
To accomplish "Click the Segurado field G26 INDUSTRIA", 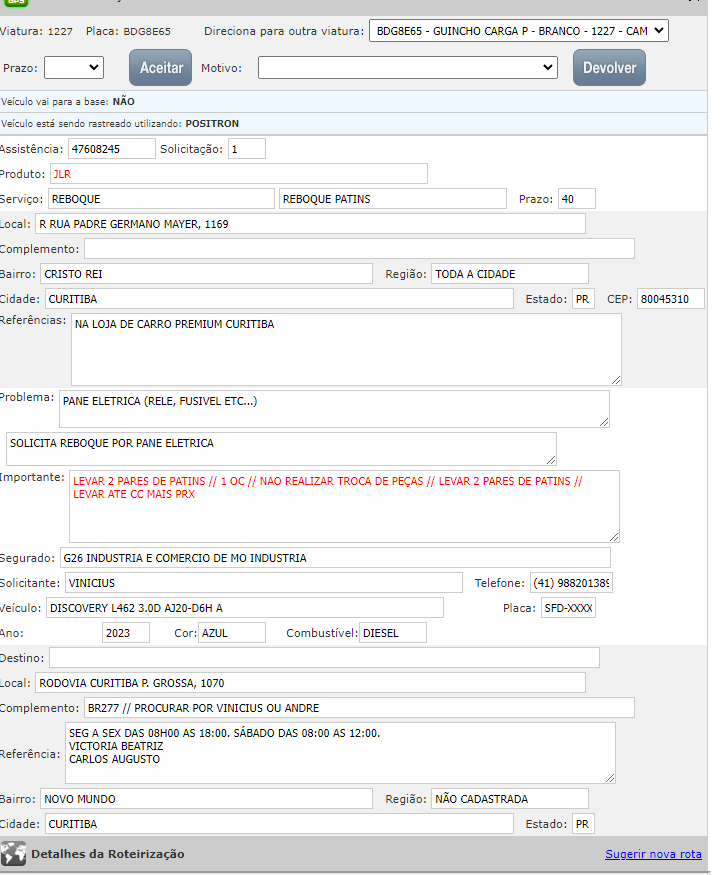I will tap(335, 558).
